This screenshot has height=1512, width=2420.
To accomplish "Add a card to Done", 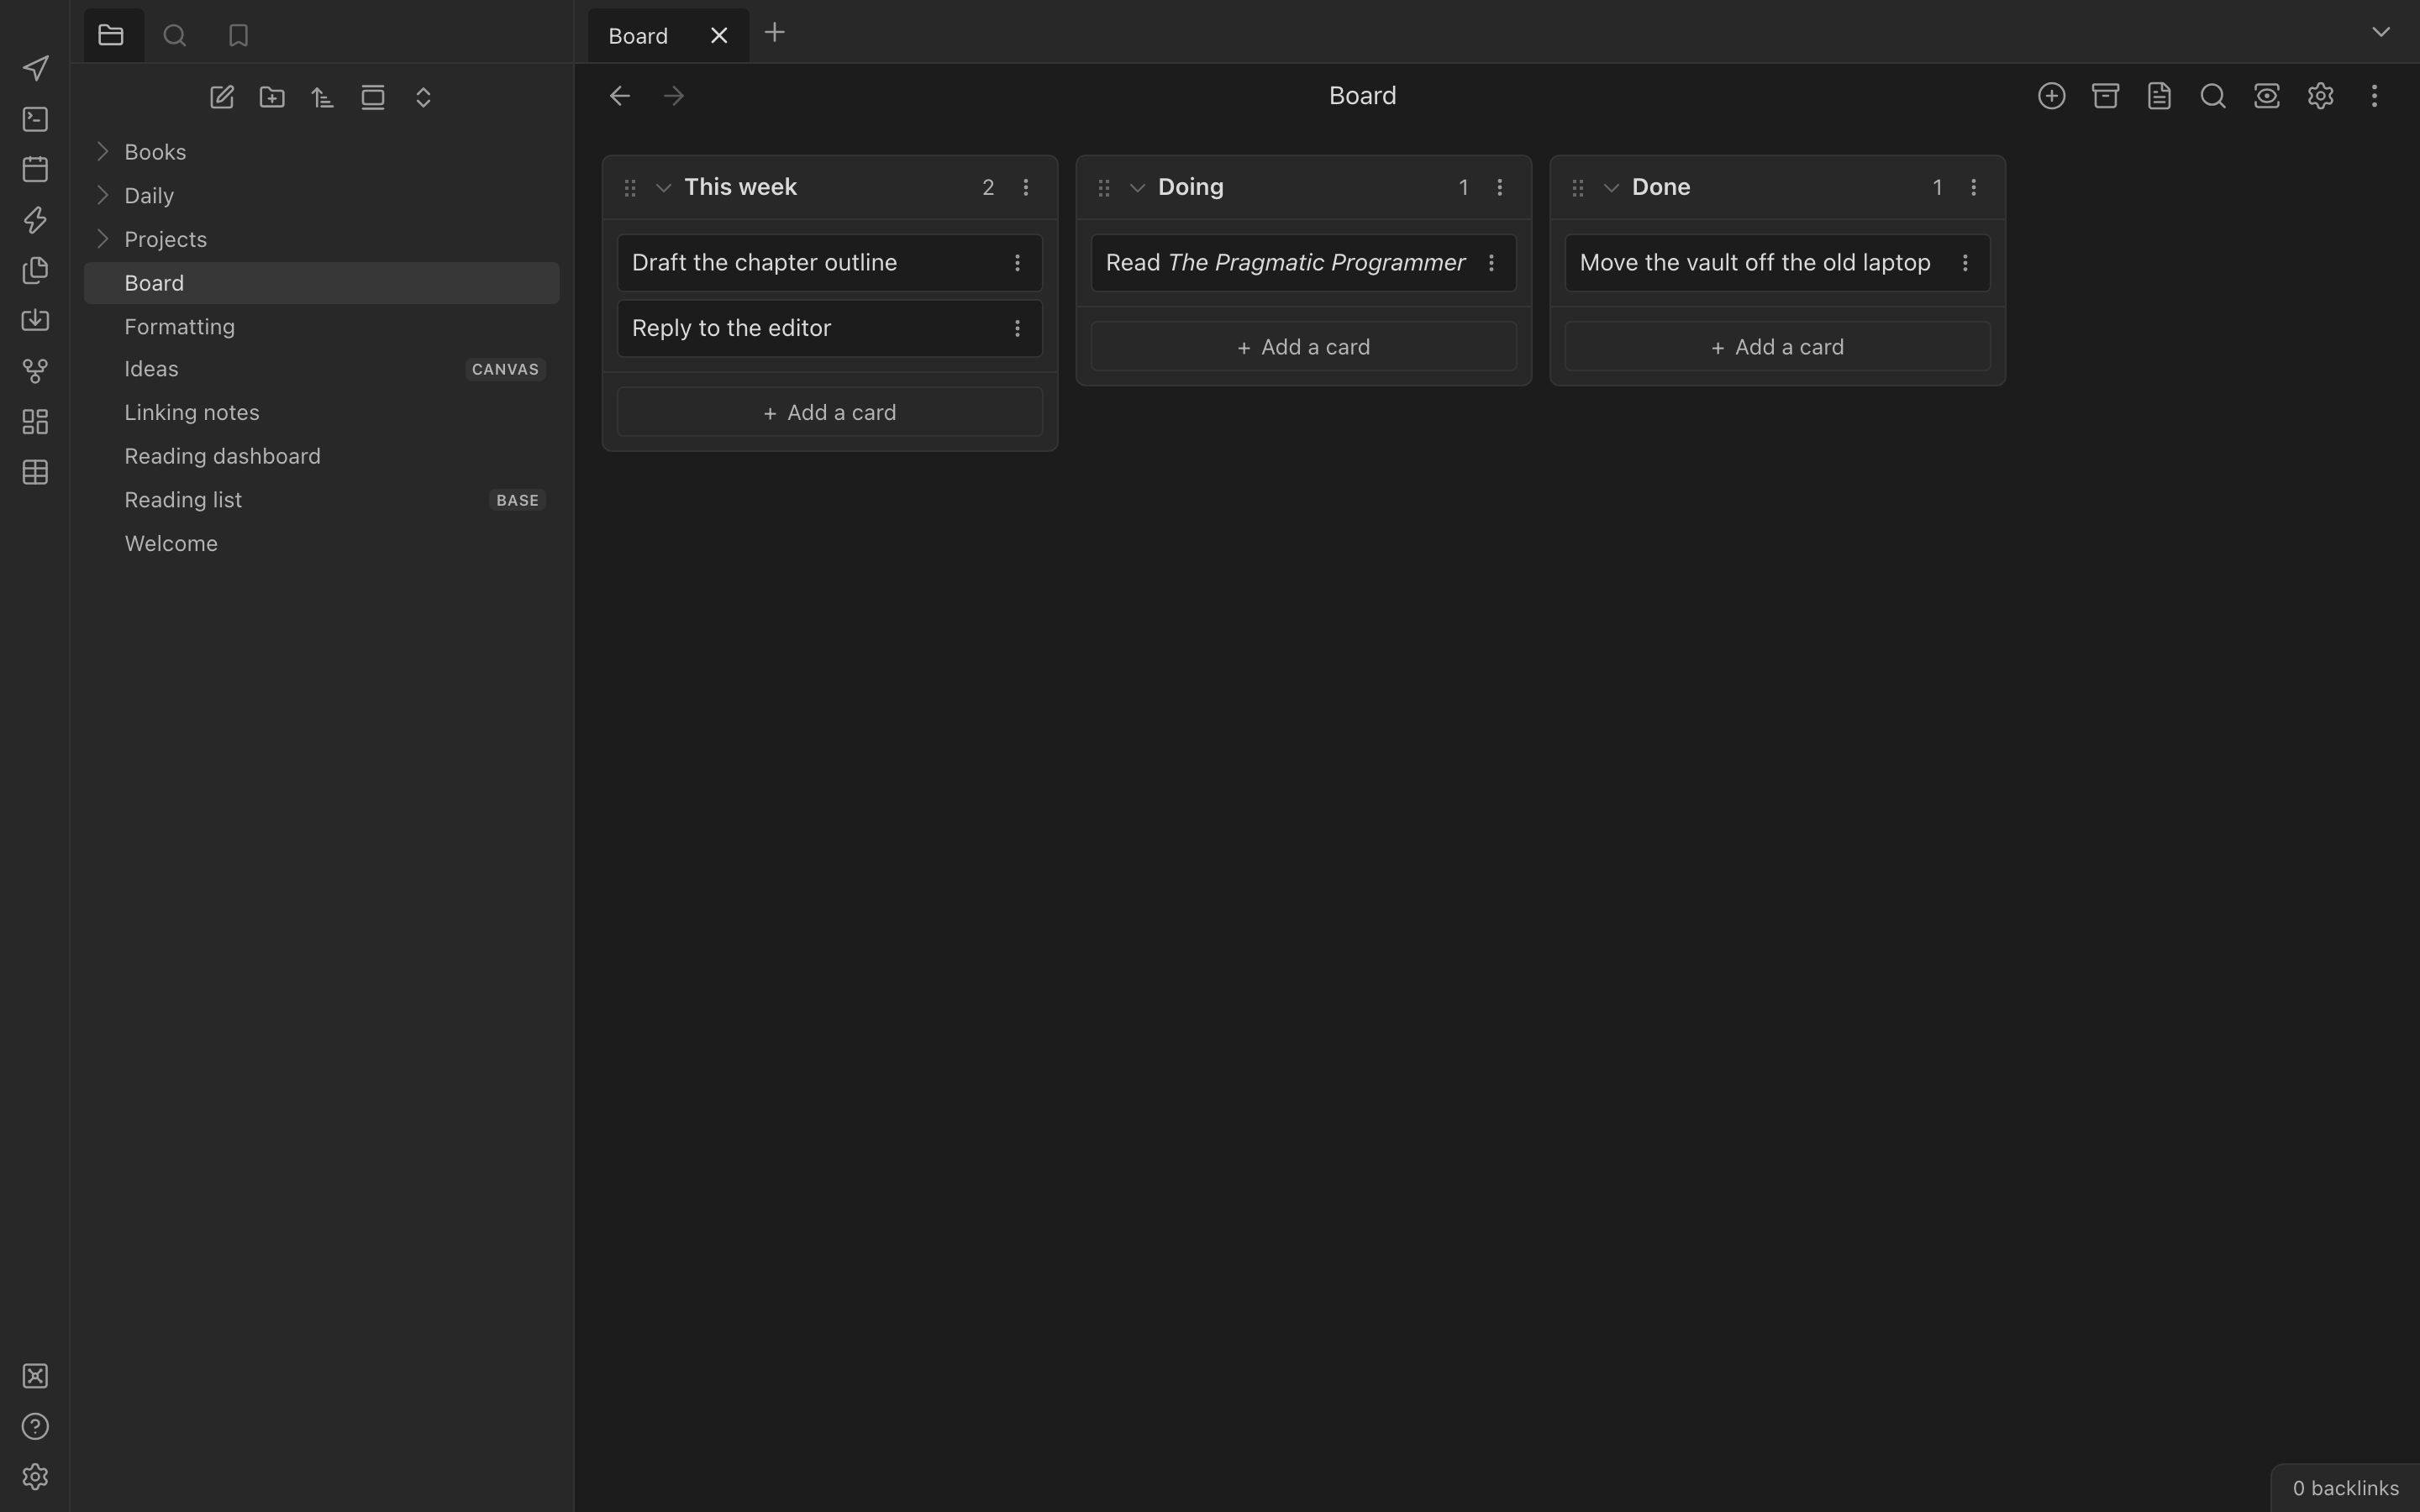I will (1778, 347).
